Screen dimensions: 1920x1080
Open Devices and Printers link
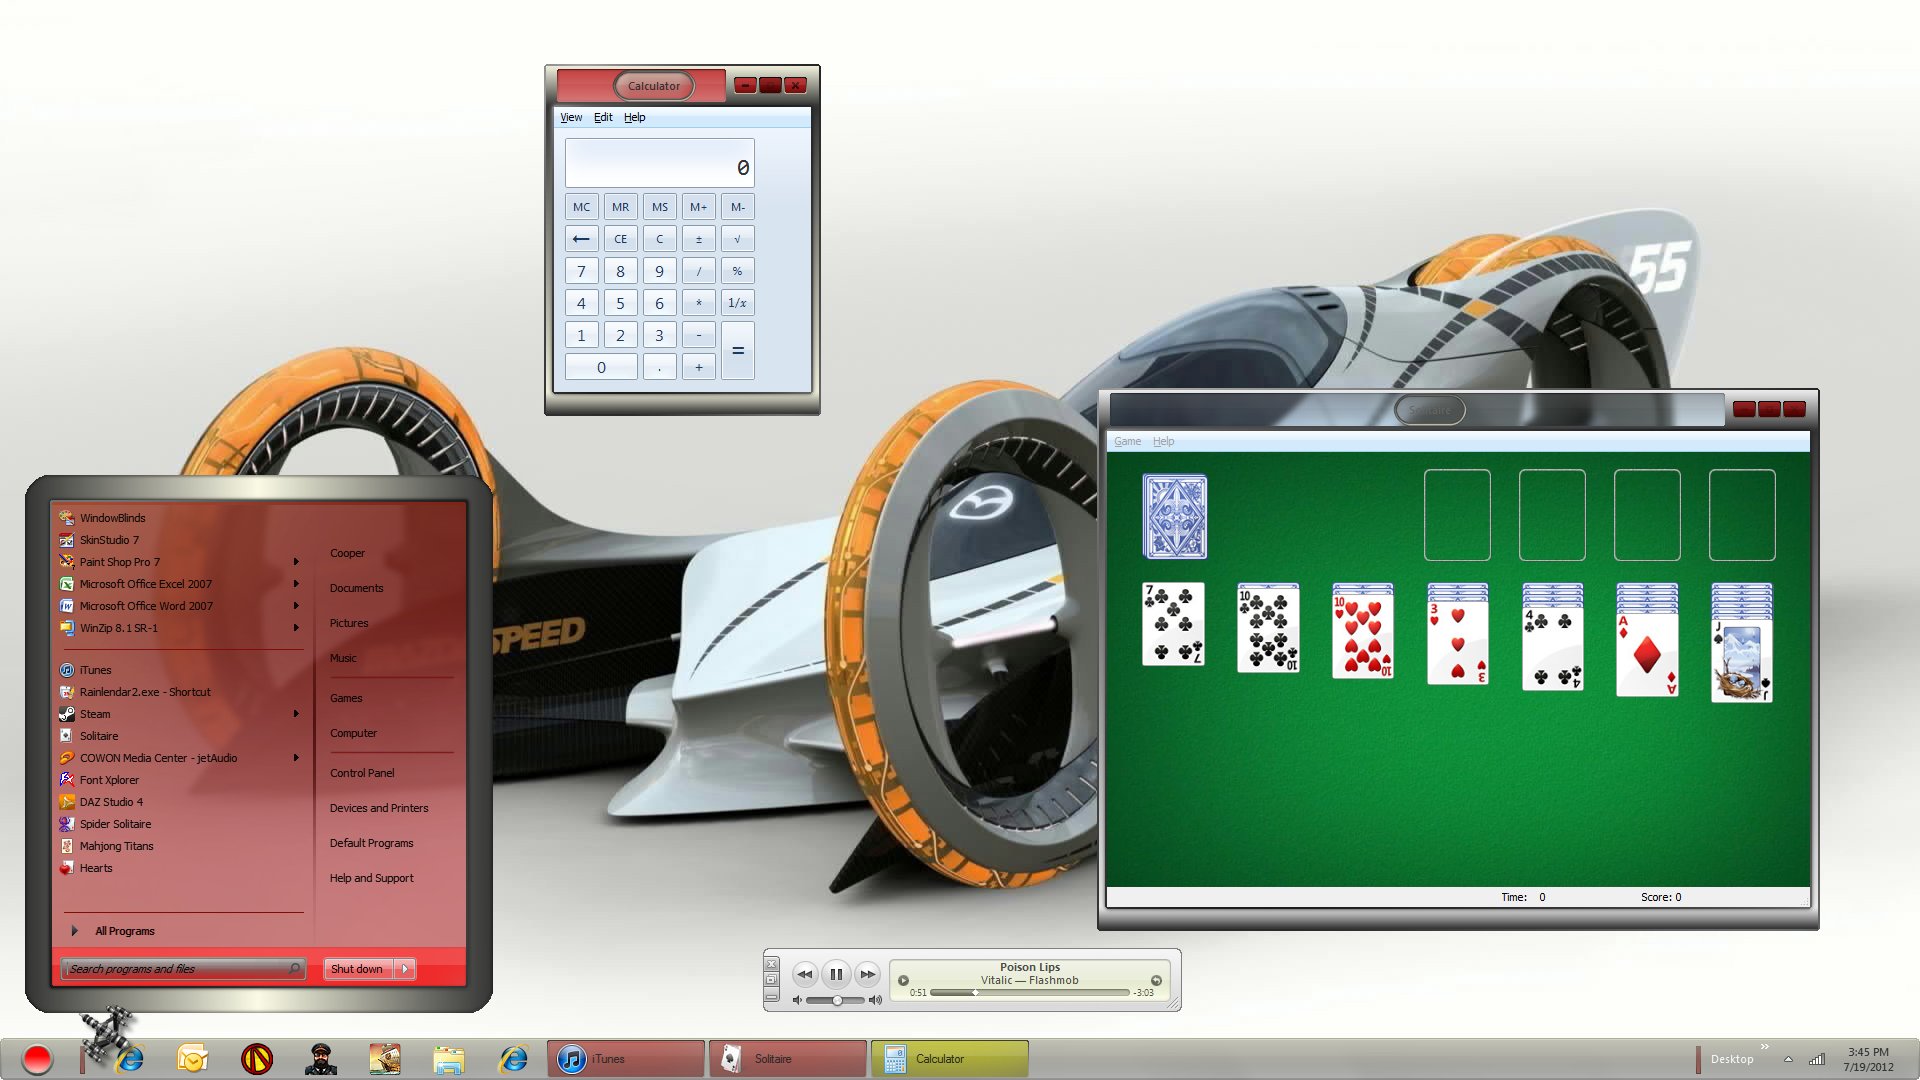coord(379,808)
